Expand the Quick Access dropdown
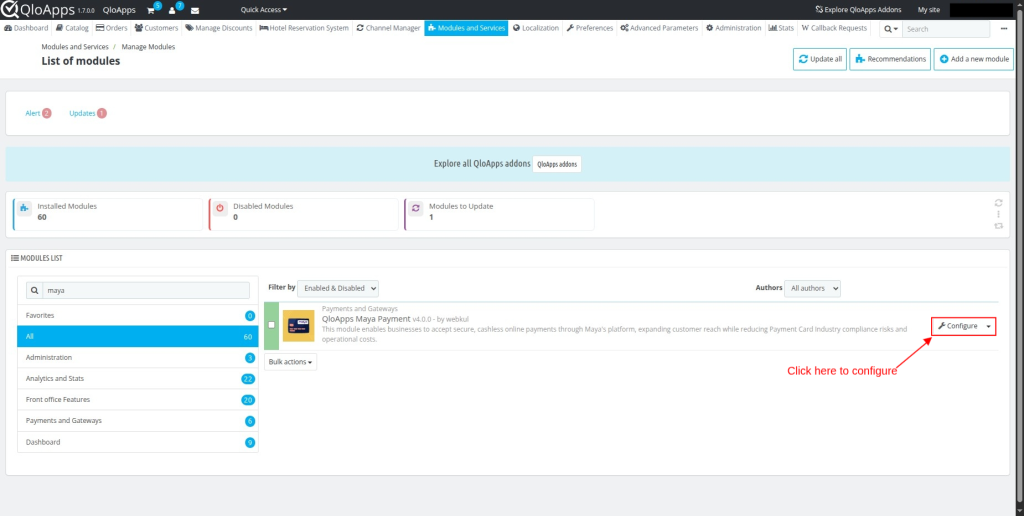The image size is (1024, 516). (264, 10)
